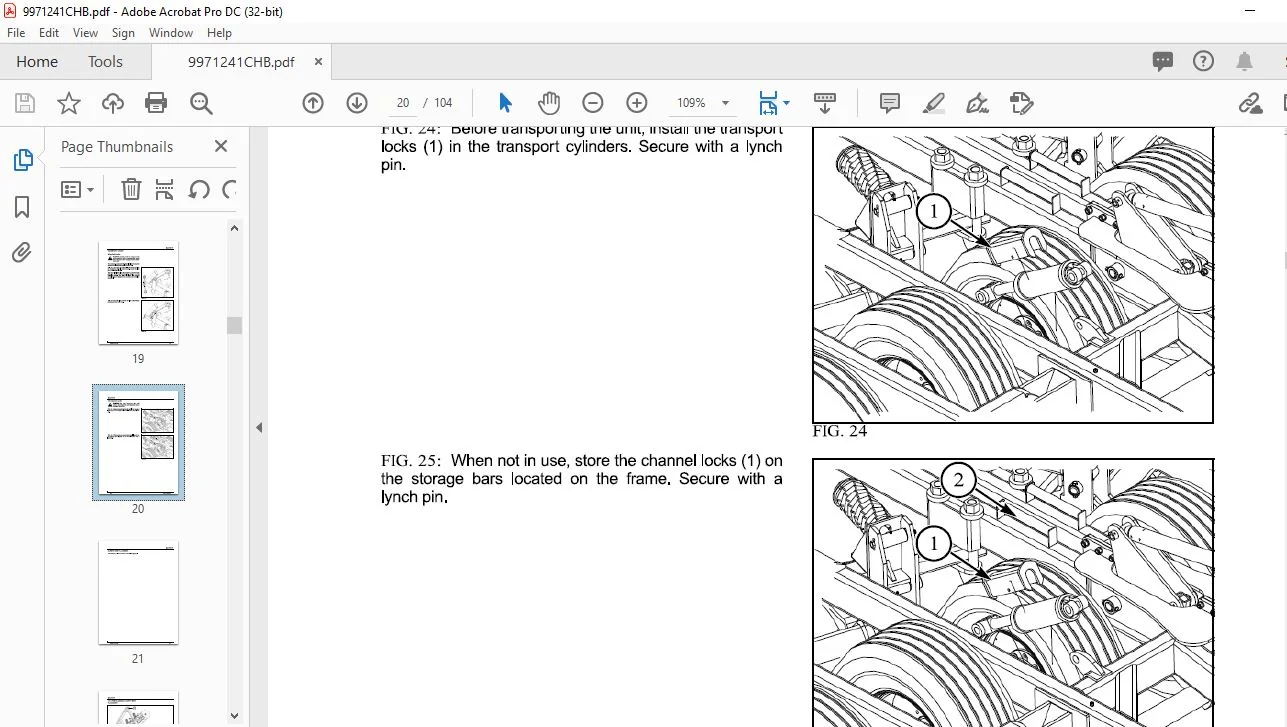Go to previous page arrow
This screenshot has height=727, width=1287.
pos(313,103)
